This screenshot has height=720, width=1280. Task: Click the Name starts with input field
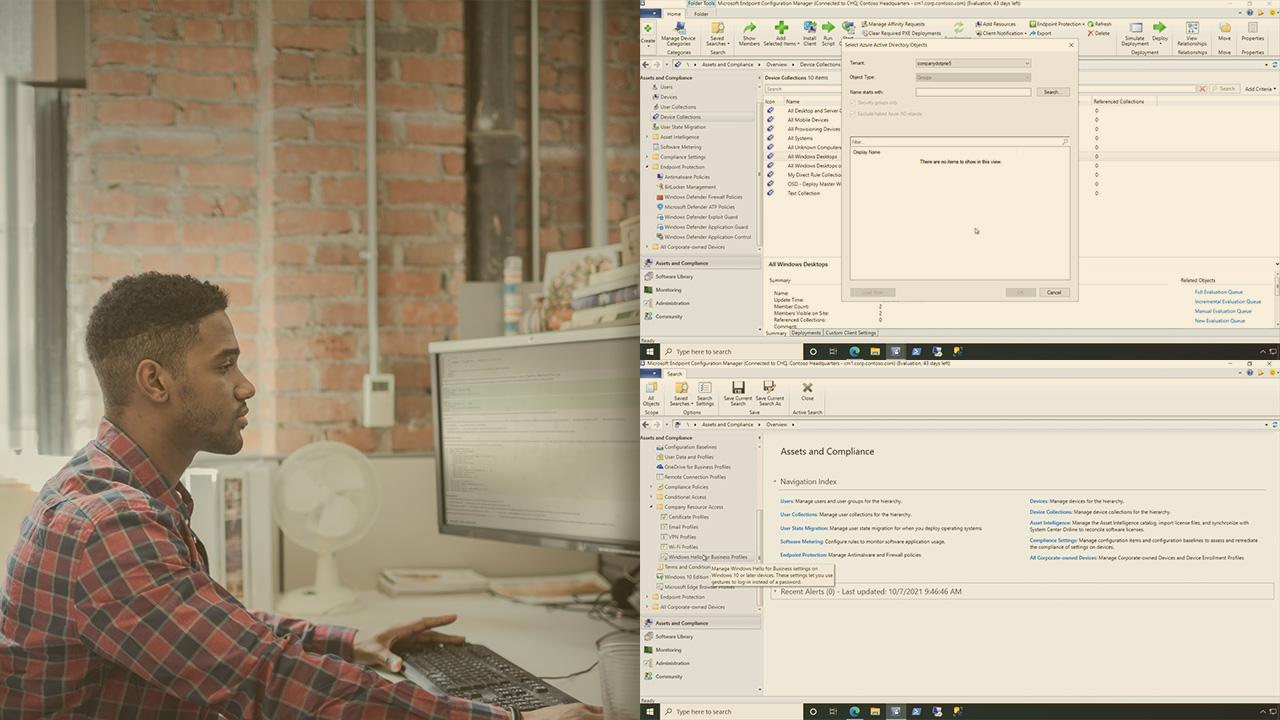click(x=972, y=92)
